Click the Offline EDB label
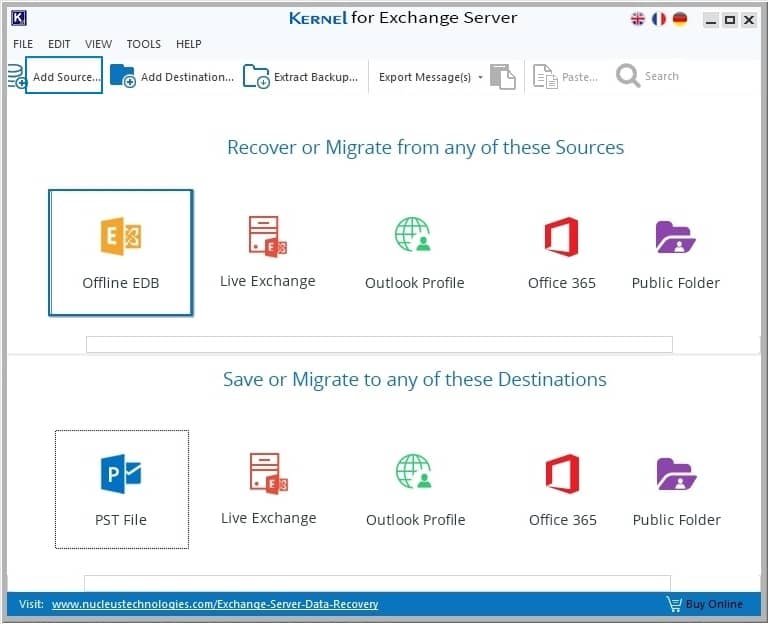 (x=120, y=283)
